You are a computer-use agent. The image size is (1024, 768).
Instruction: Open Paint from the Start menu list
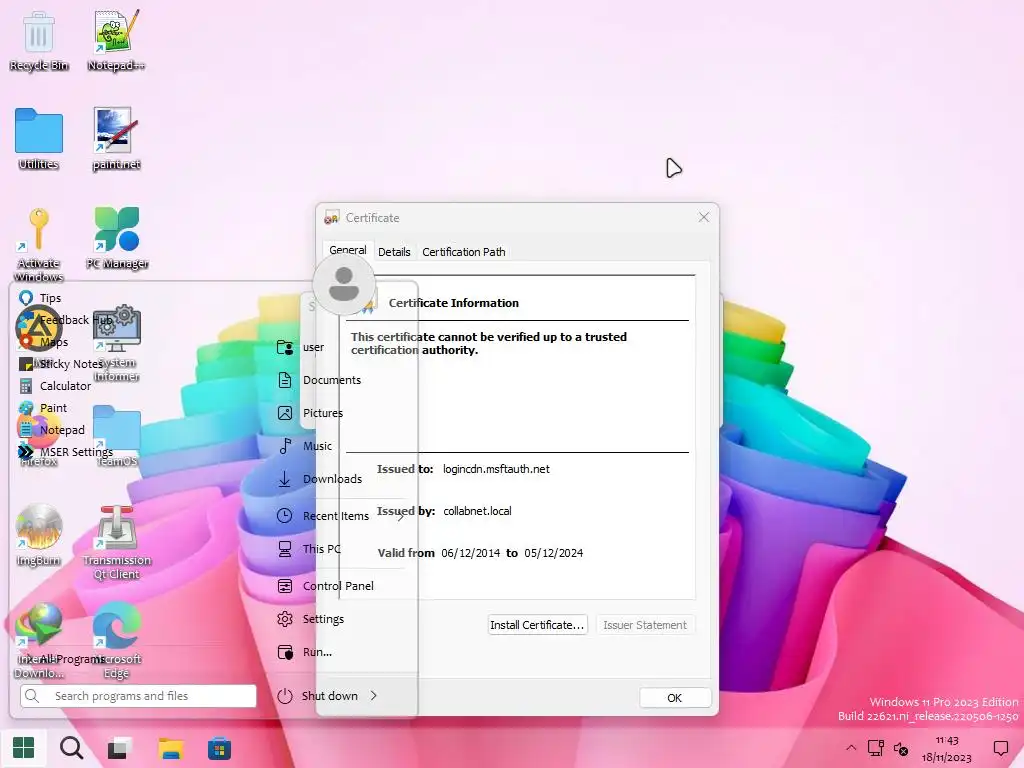pyautogui.click(x=43, y=408)
